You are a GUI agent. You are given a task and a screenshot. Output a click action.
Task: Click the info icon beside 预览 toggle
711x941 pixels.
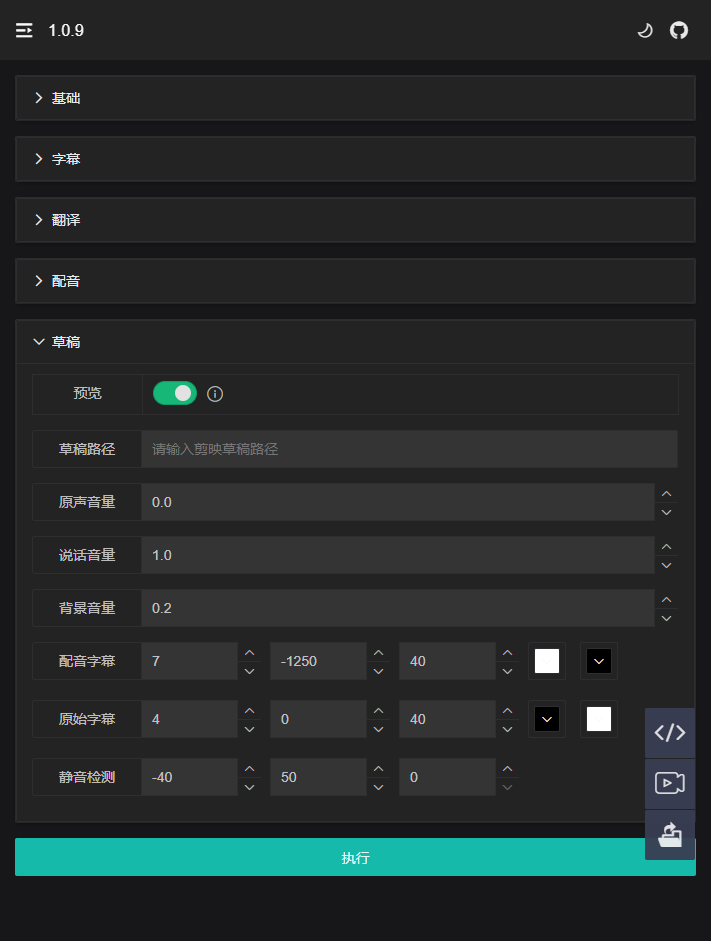[215, 394]
